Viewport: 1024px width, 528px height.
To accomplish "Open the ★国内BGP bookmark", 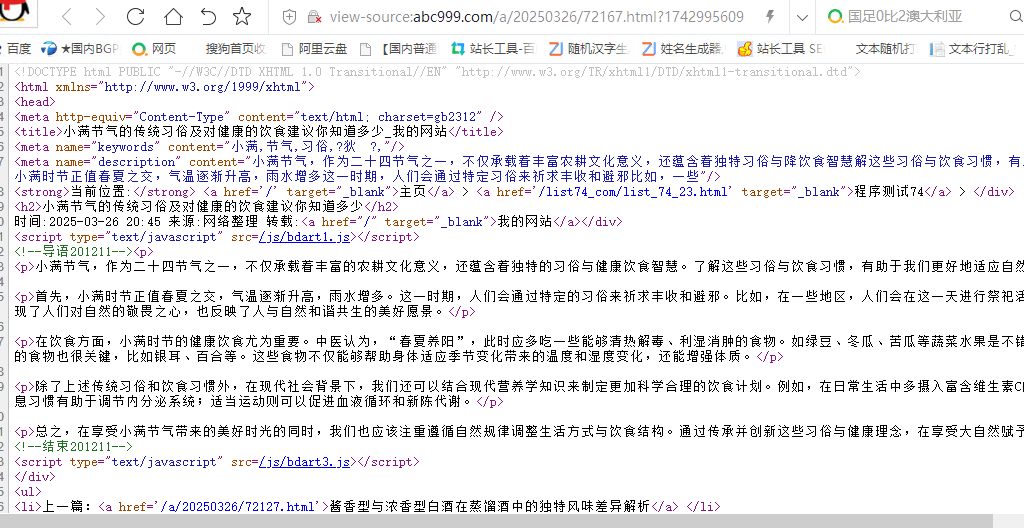I will (80, 48).
